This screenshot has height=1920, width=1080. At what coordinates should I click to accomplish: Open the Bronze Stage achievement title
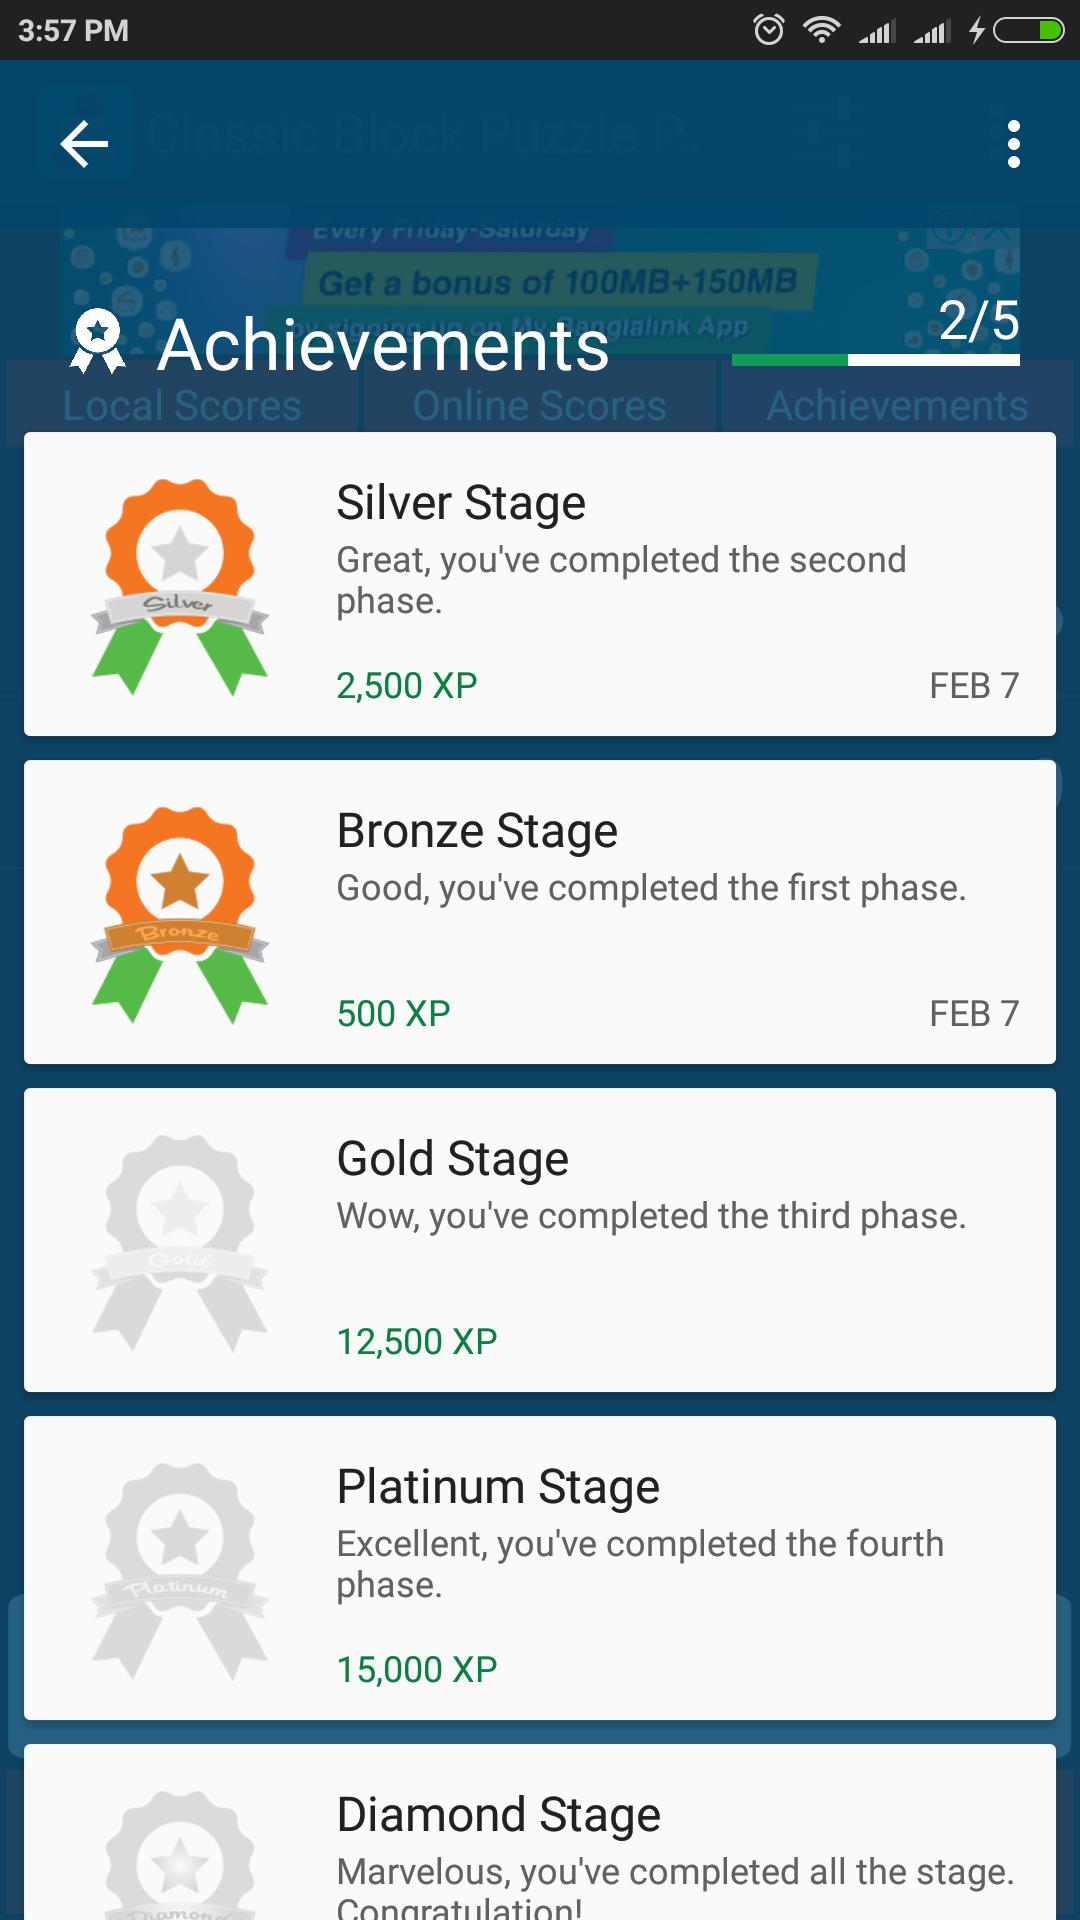(x=477, y=831)
